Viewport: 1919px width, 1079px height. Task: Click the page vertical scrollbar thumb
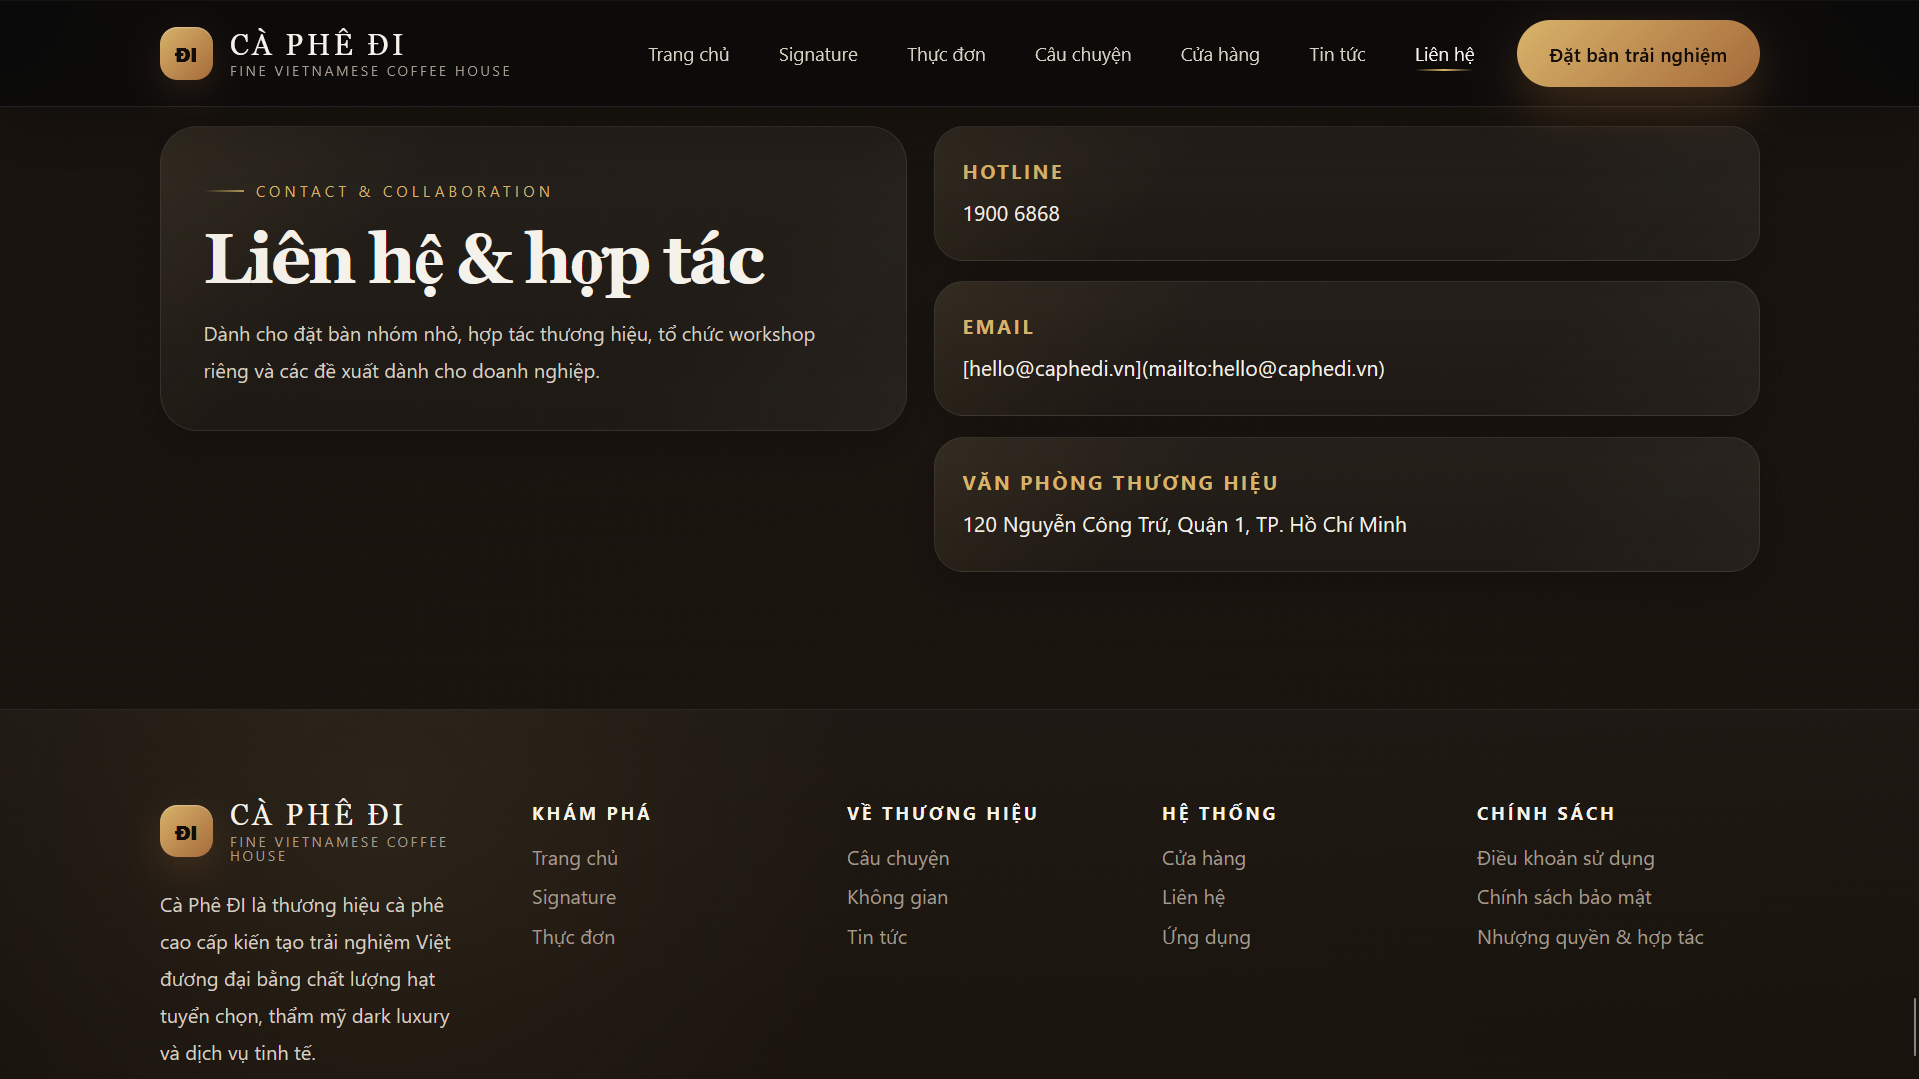1914,1026
